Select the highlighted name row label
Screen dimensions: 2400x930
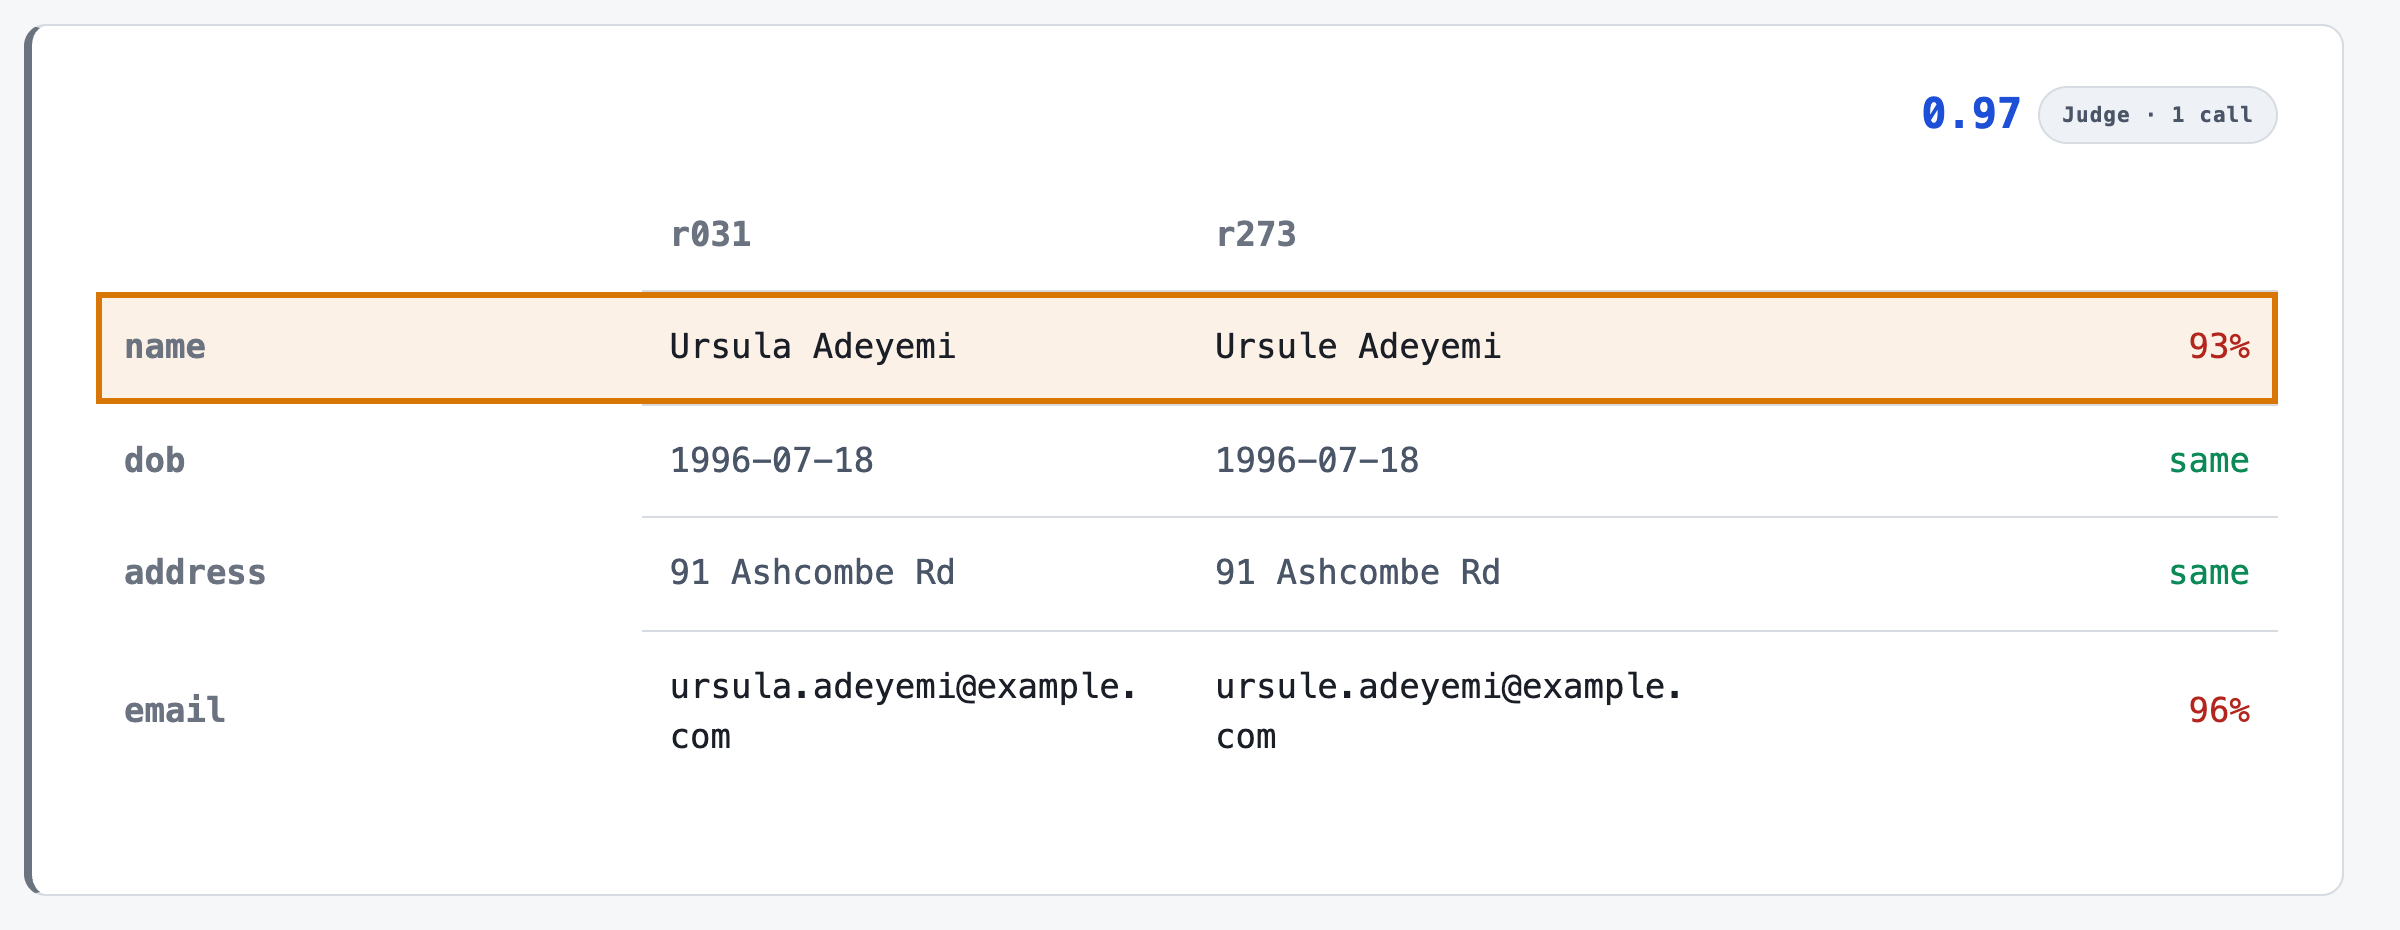[x=165, y=347]
